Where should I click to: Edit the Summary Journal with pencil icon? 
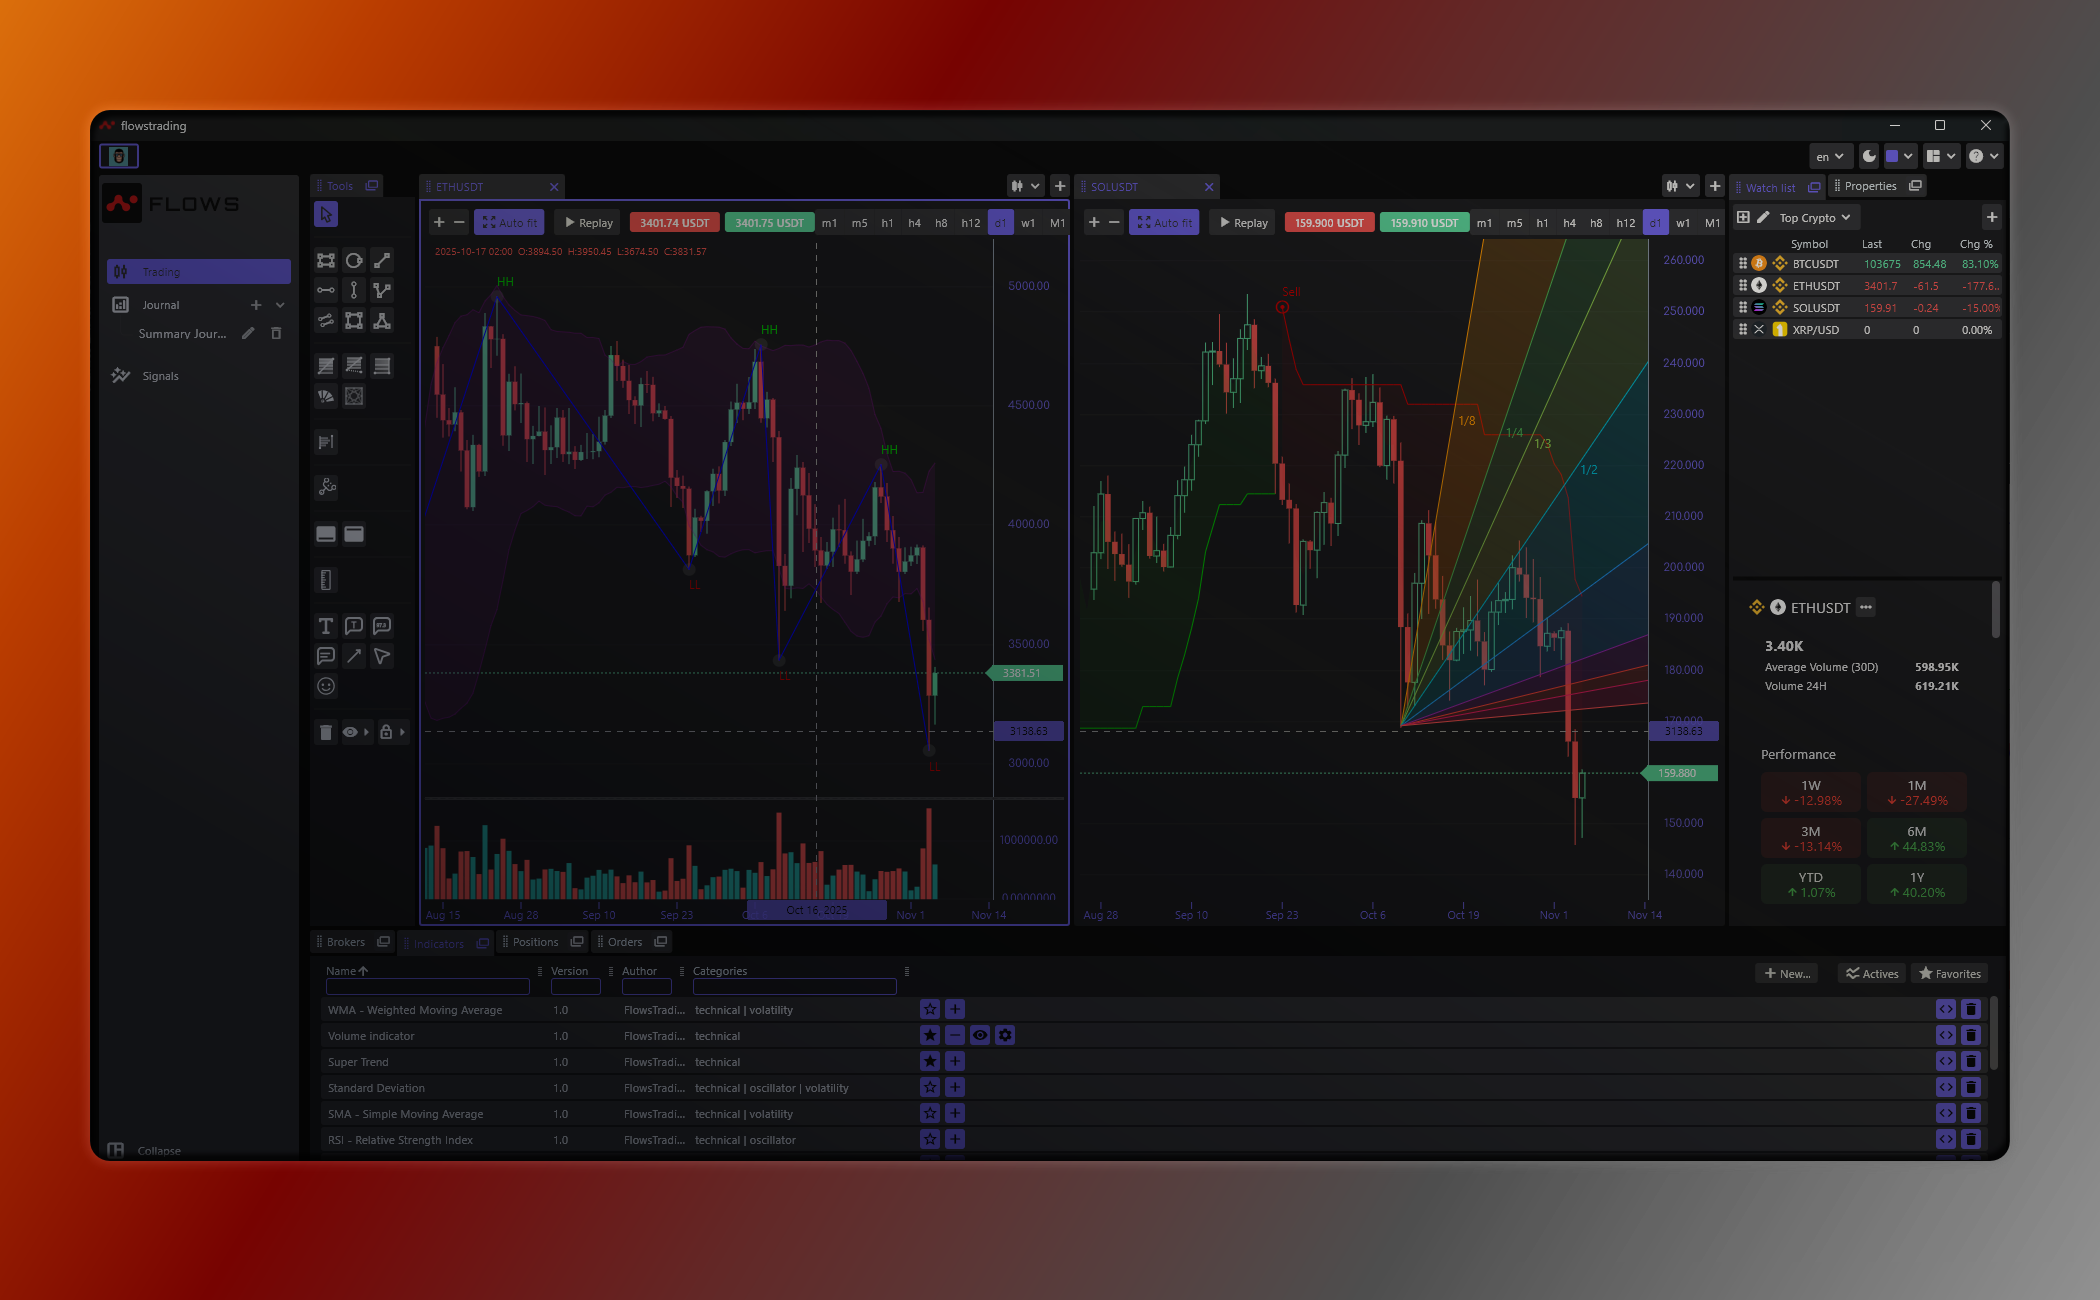click(248, 334)
